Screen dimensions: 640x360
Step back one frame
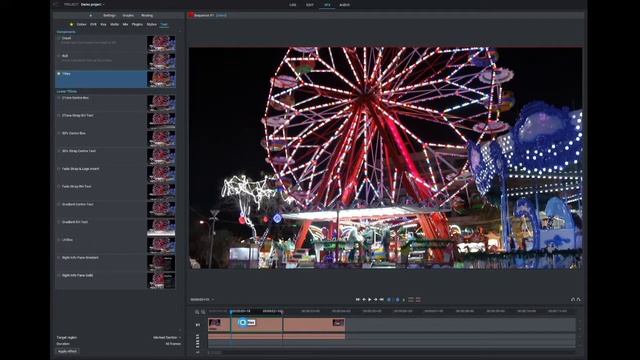pos(364,300)
